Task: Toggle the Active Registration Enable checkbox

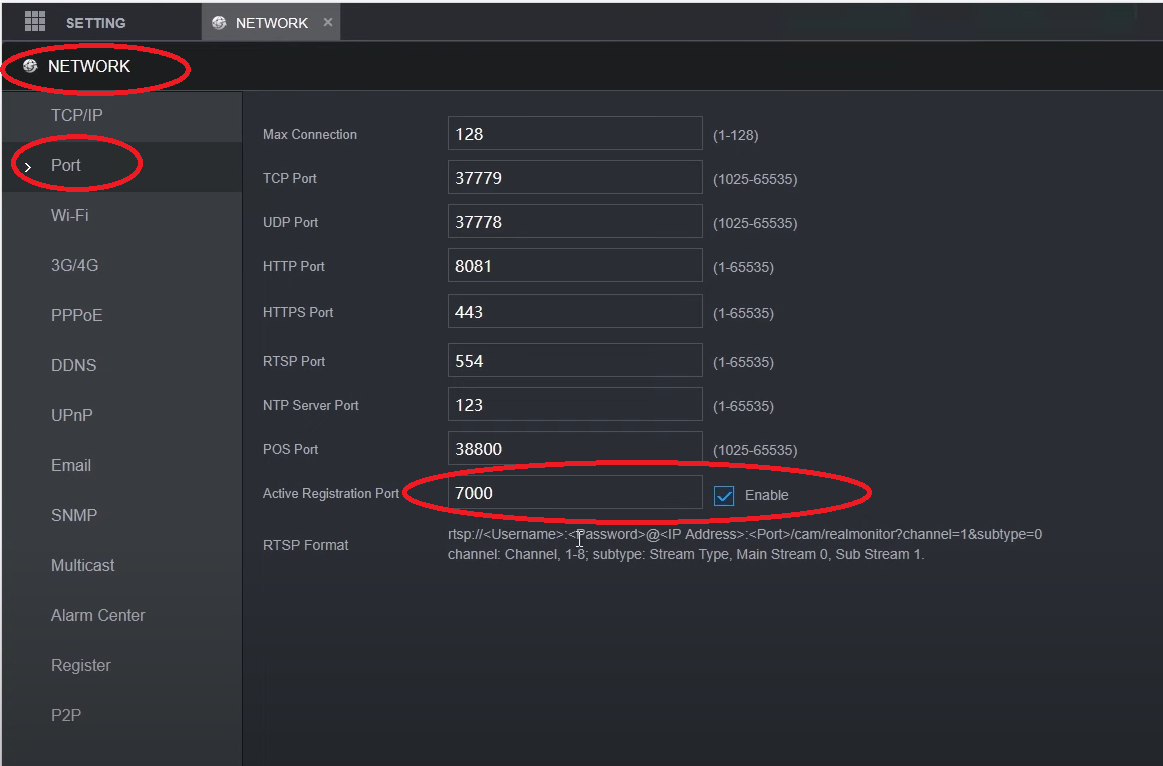Action: pos(724,495)
